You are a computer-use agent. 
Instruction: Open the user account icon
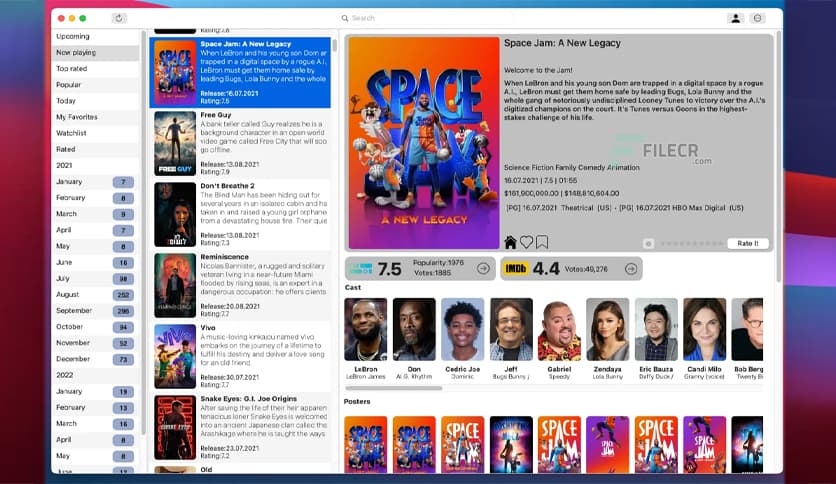[x=735, y=18]
